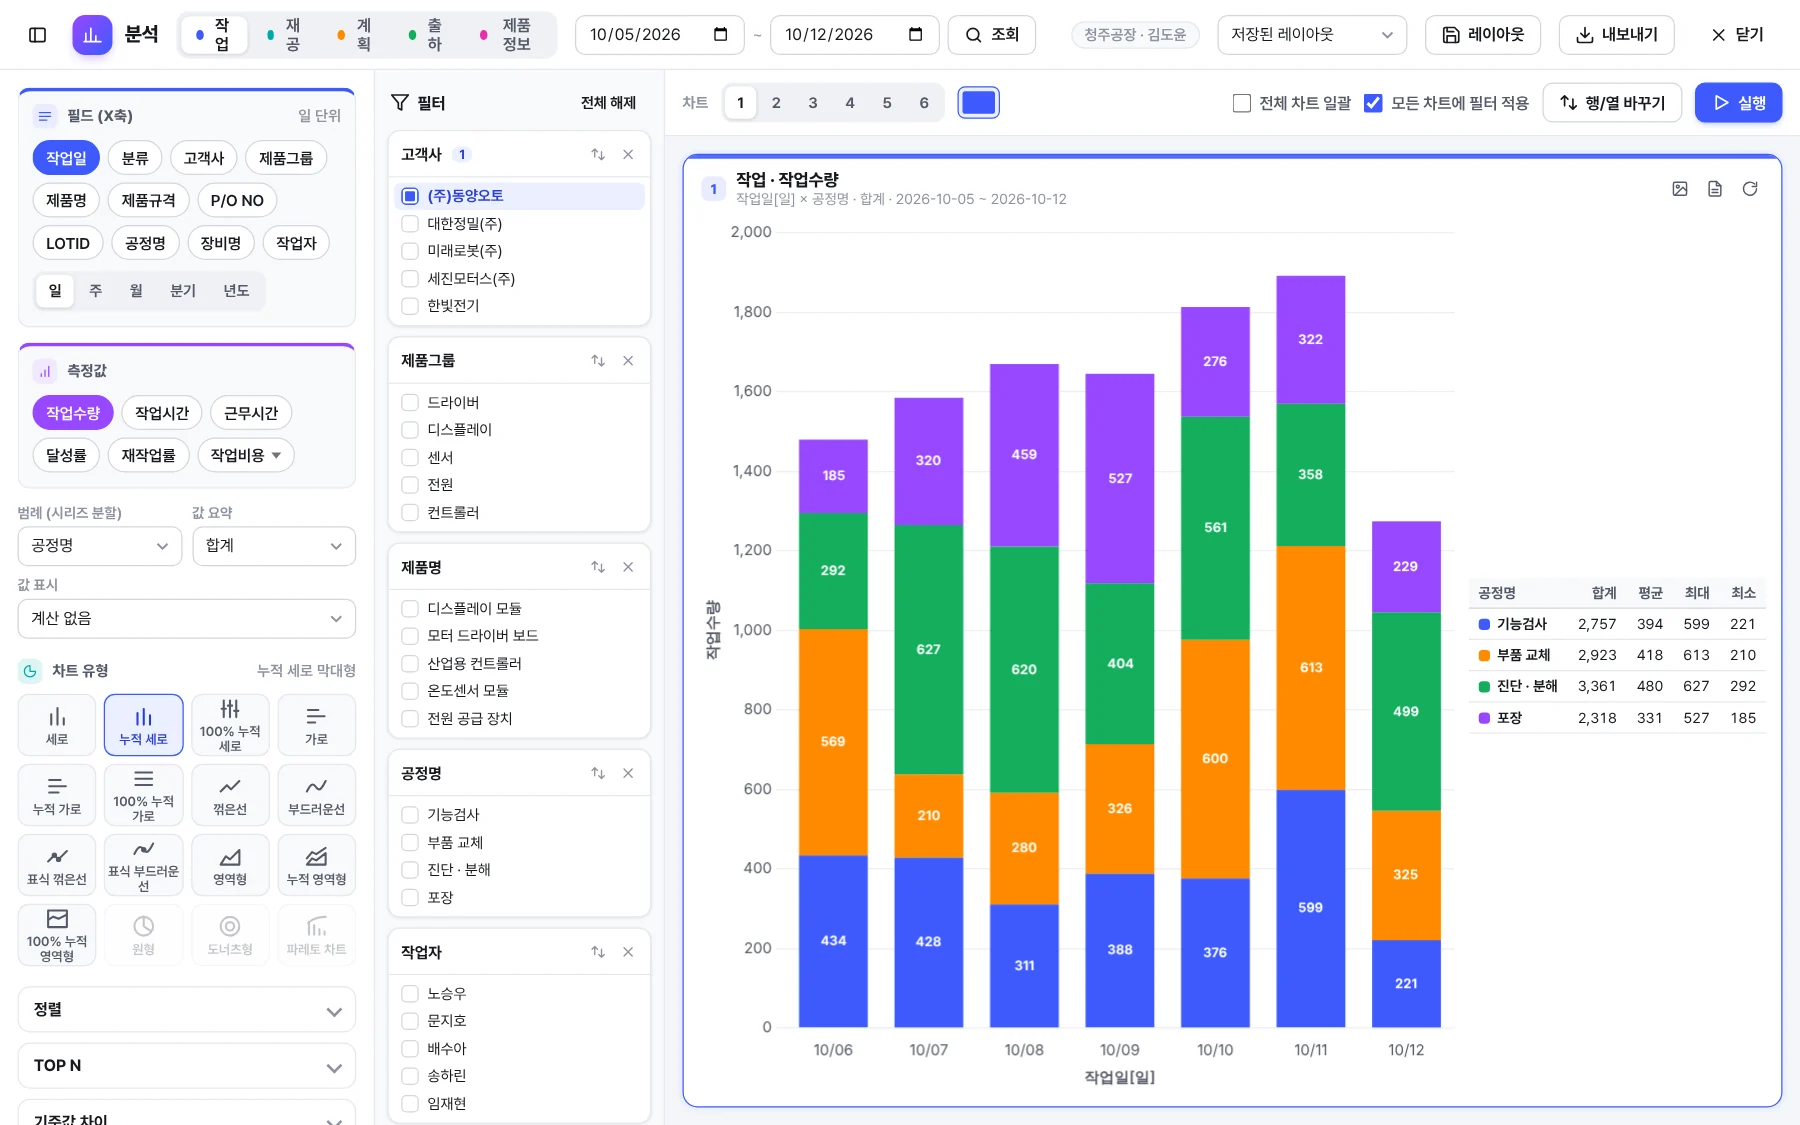Viewport: 1800px width, 1125px height.
Task: Select the 영역형 area chart type
Action: pyautogui.click(x=230, y=865)
